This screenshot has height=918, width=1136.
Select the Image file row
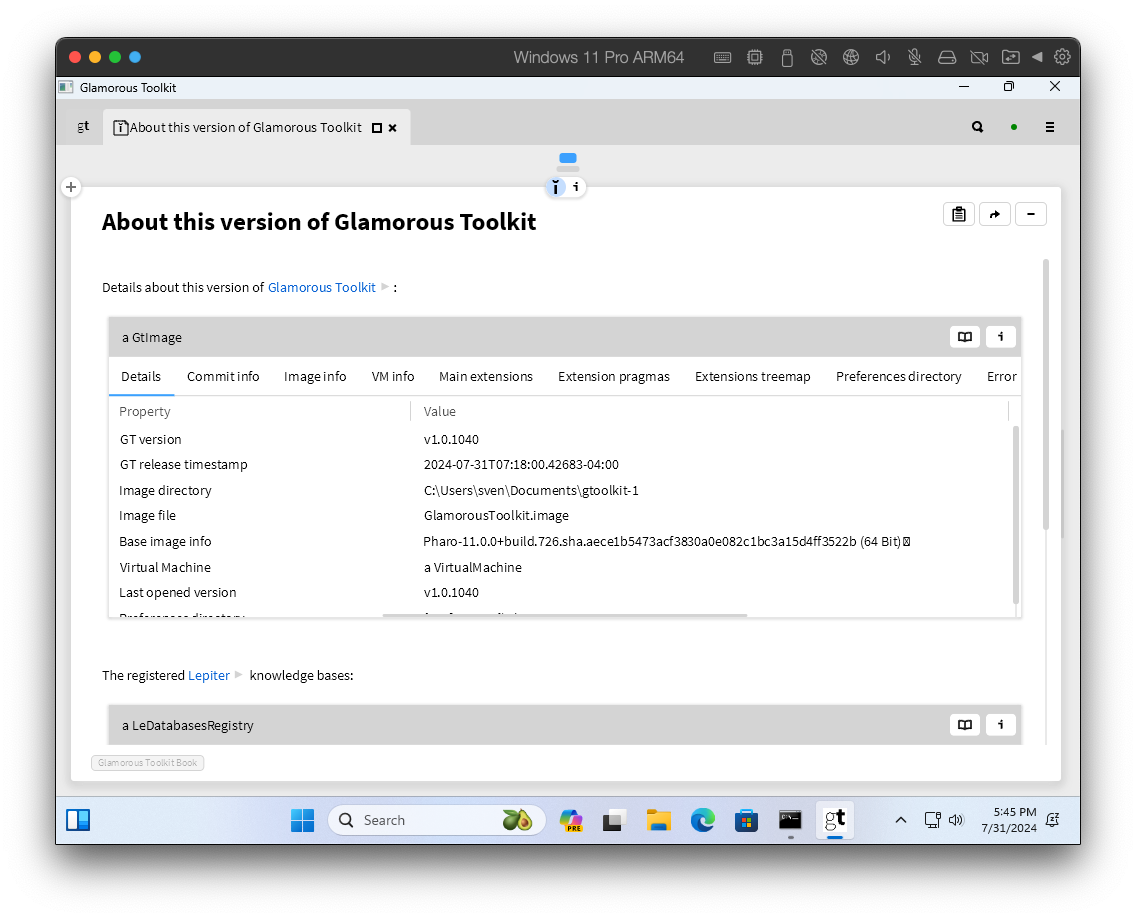[x=561, y=516]
